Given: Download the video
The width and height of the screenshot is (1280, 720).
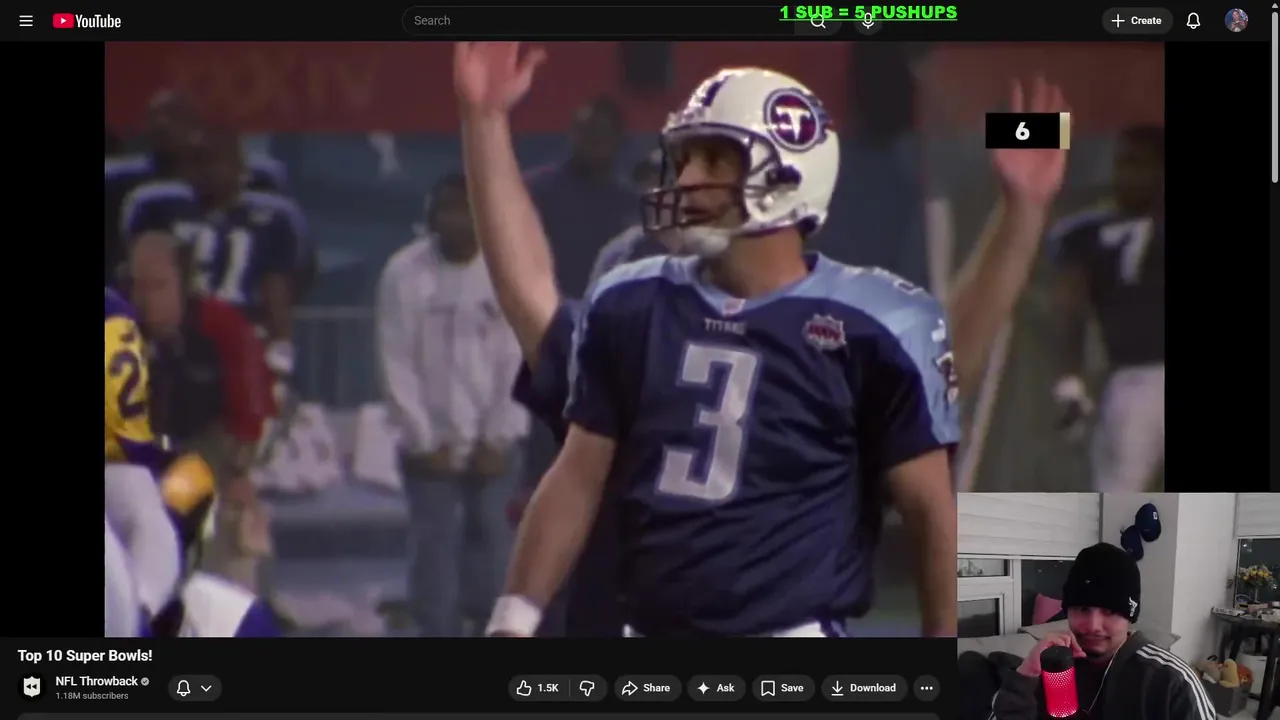Looking at the screenshot, I should pyautogui.click(x=863, y=688).
